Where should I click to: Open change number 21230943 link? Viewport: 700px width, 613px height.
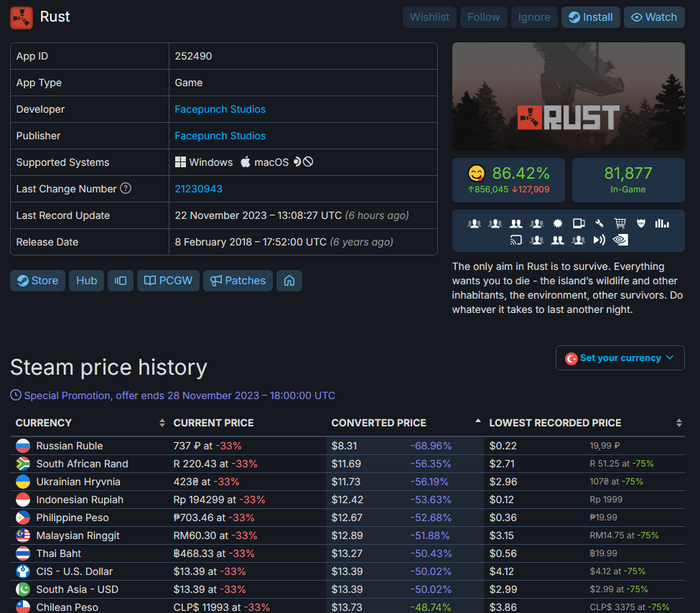tap(199, 189)
